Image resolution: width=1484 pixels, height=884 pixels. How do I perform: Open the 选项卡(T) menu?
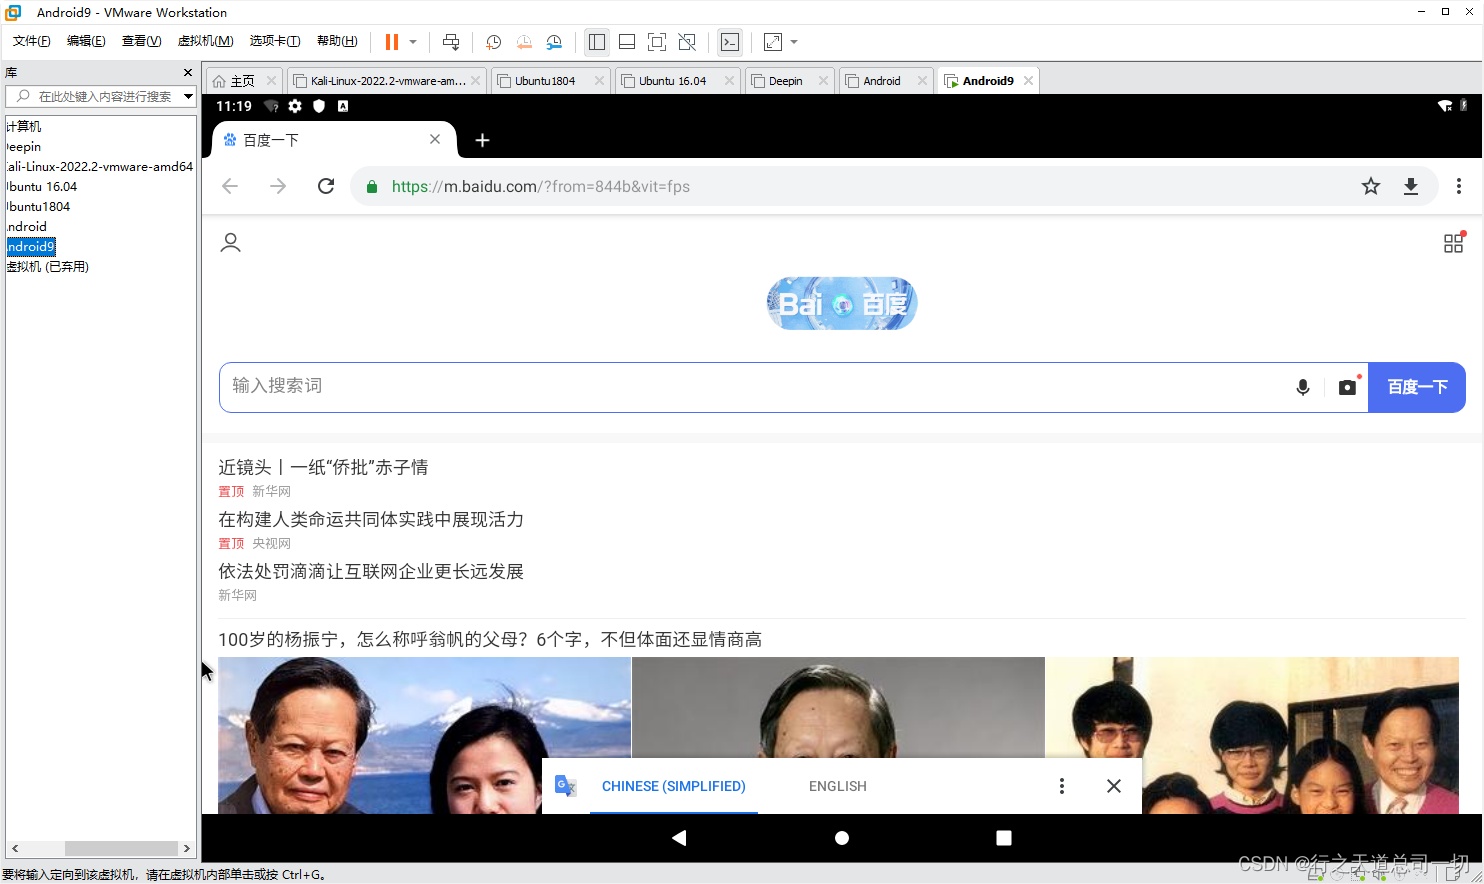(275, 41)
